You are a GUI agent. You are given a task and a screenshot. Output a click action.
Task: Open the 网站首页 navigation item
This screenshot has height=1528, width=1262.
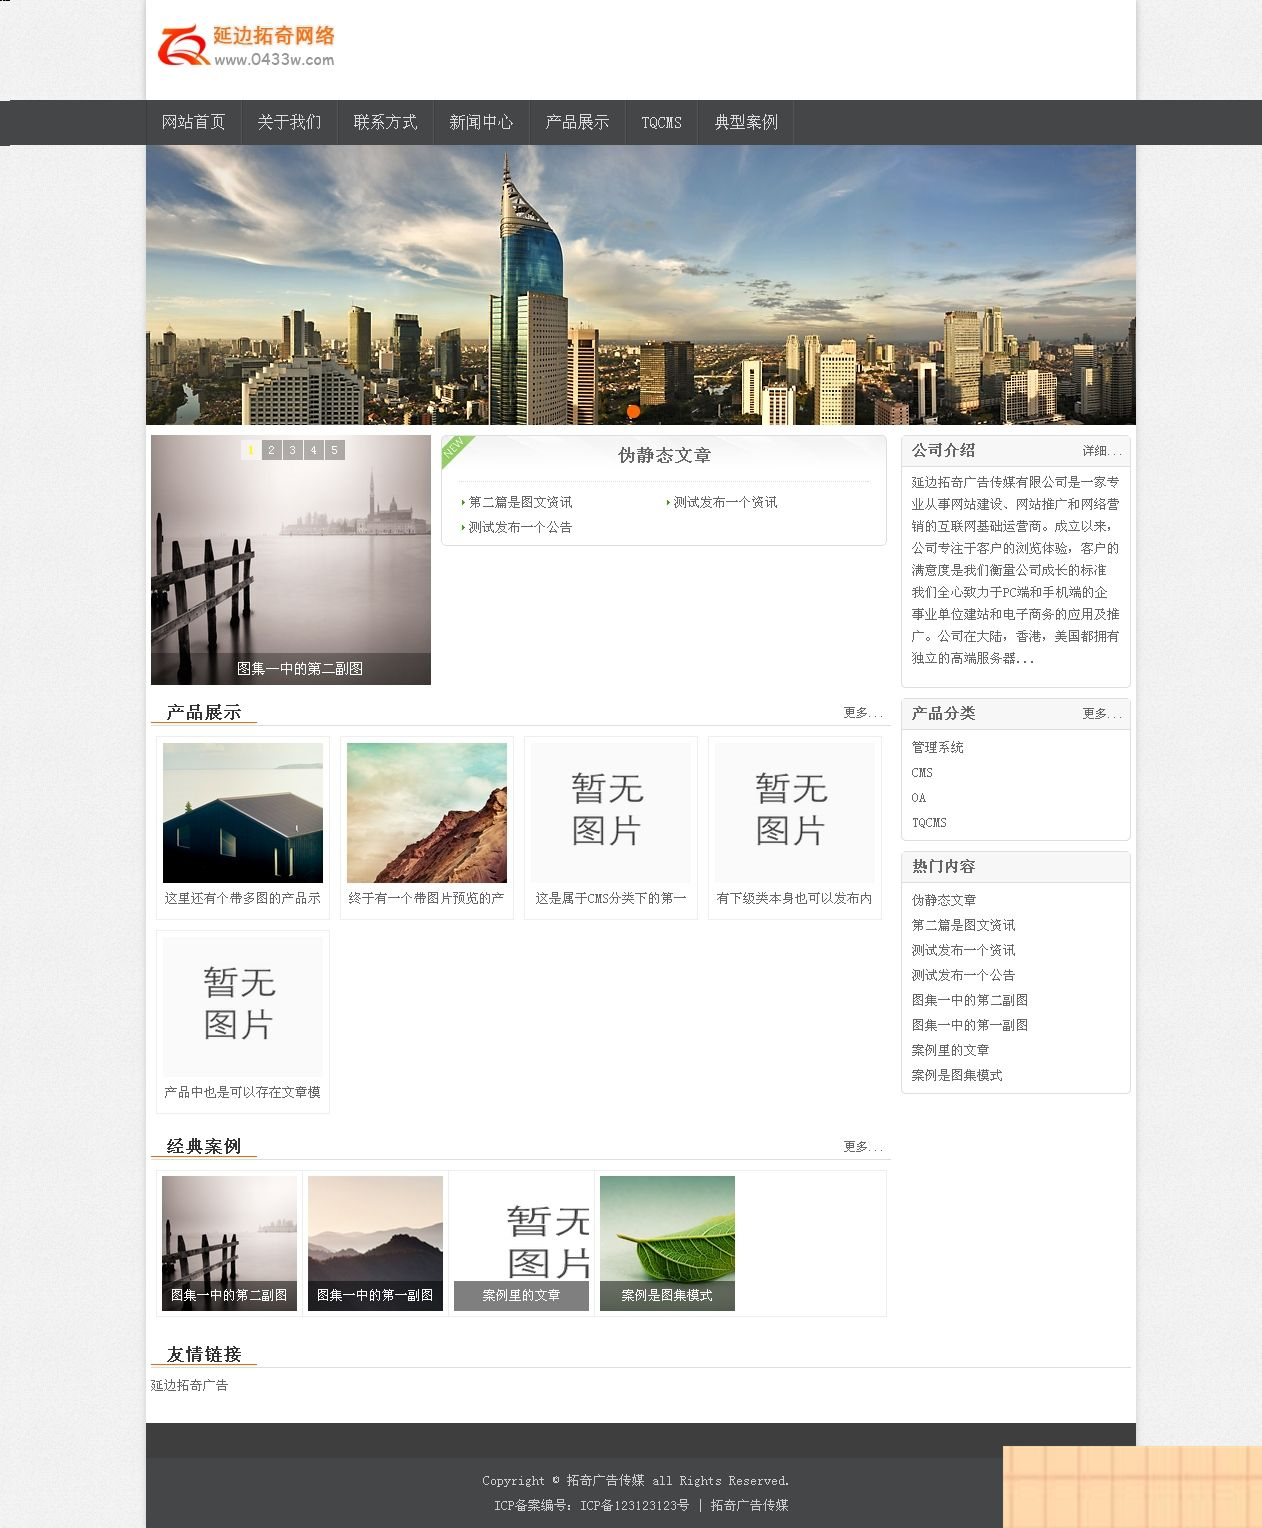[x=194, y=122]
